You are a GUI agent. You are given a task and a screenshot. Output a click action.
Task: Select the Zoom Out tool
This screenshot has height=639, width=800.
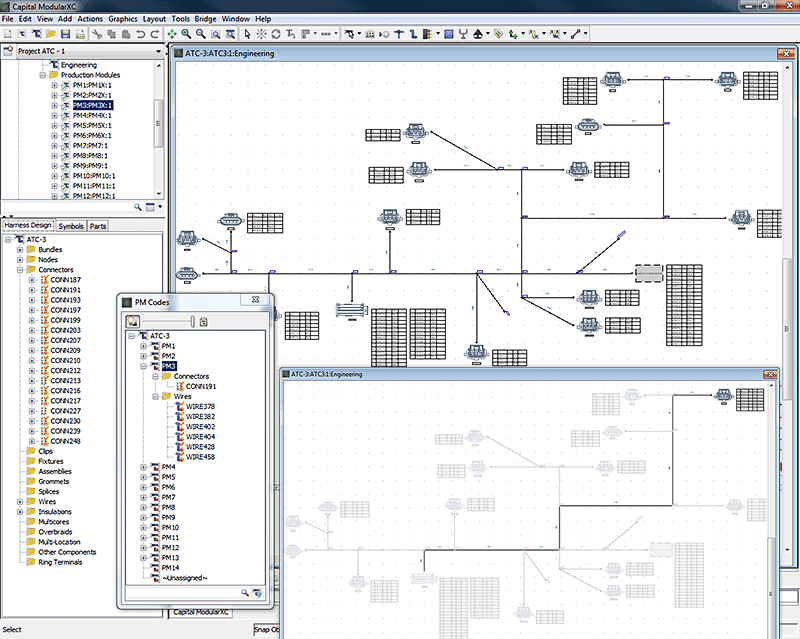click(200, 32)
